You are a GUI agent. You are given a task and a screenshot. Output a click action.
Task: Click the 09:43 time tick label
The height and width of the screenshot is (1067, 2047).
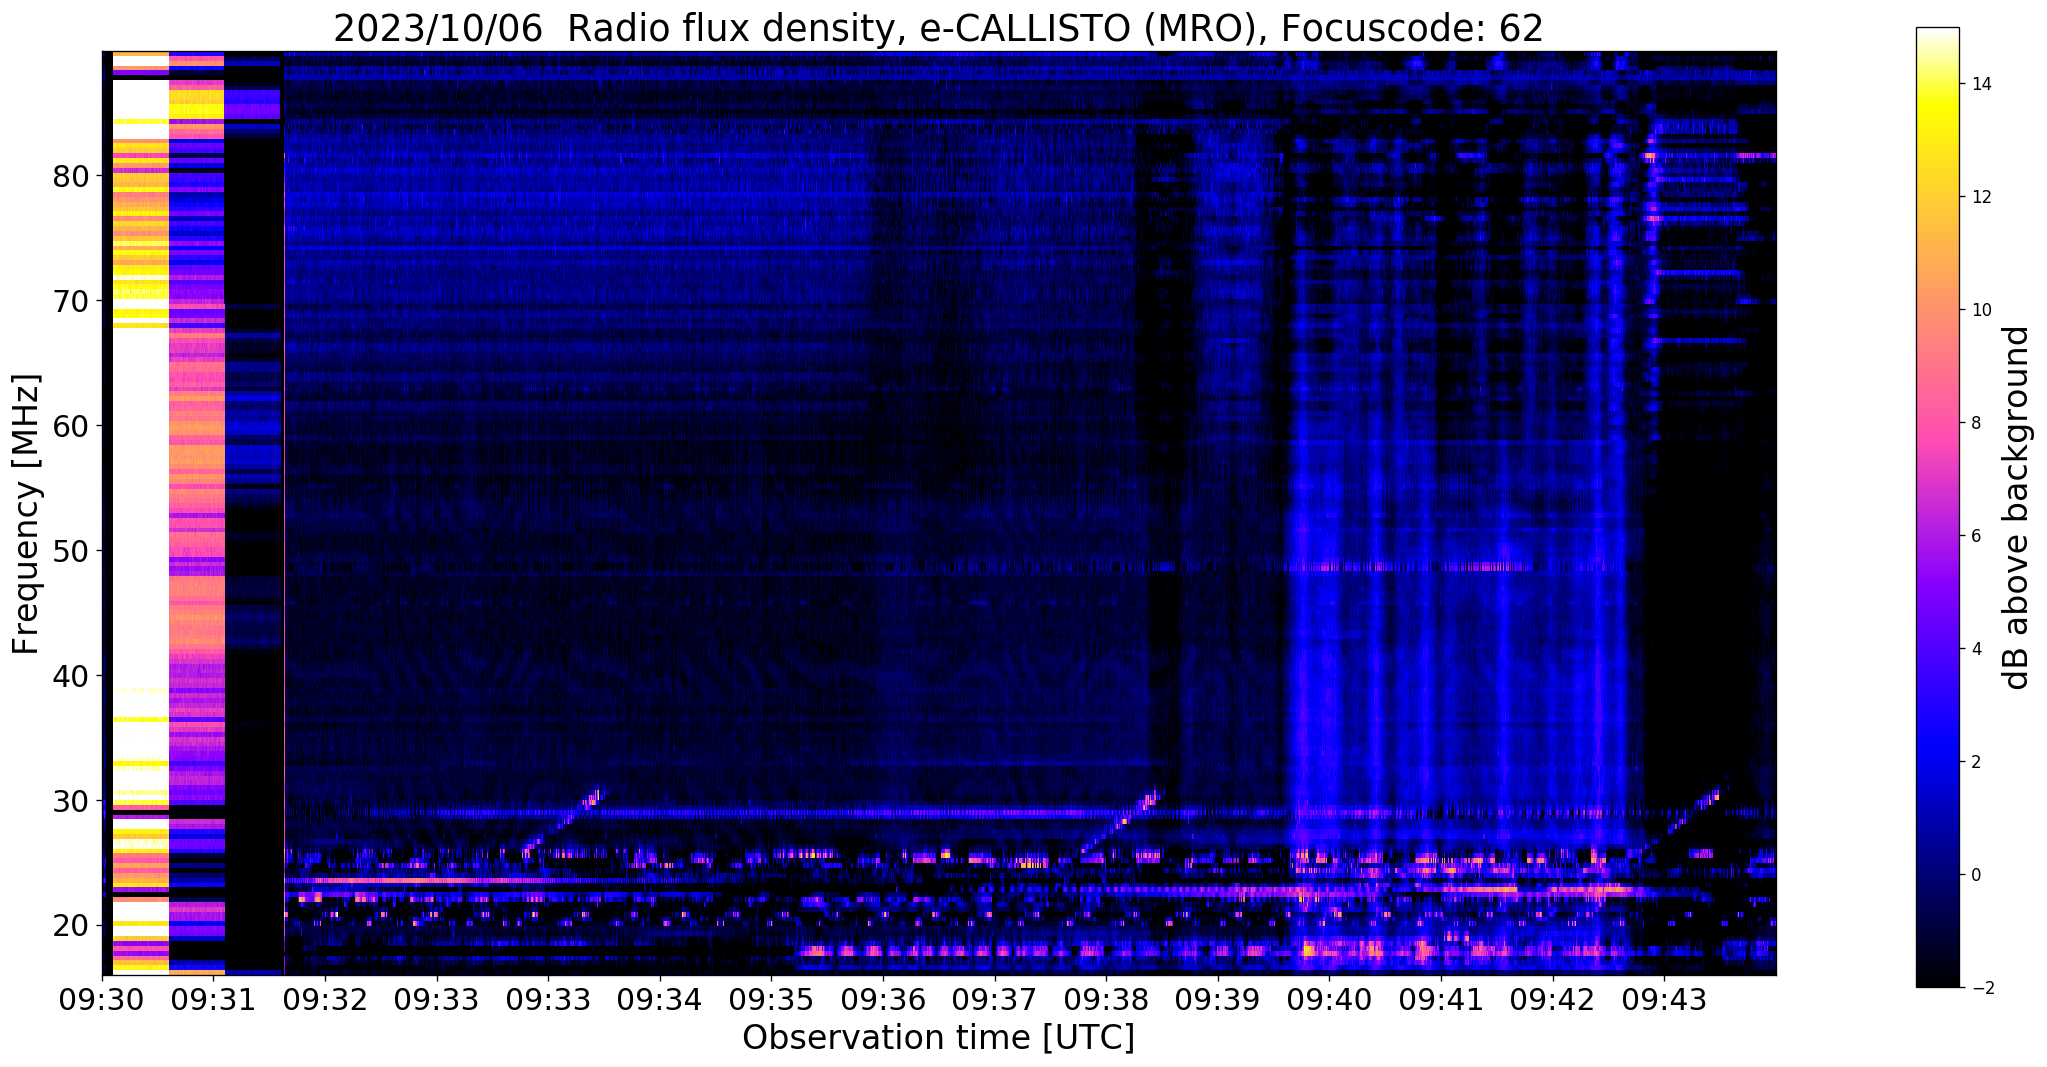1664,1000
